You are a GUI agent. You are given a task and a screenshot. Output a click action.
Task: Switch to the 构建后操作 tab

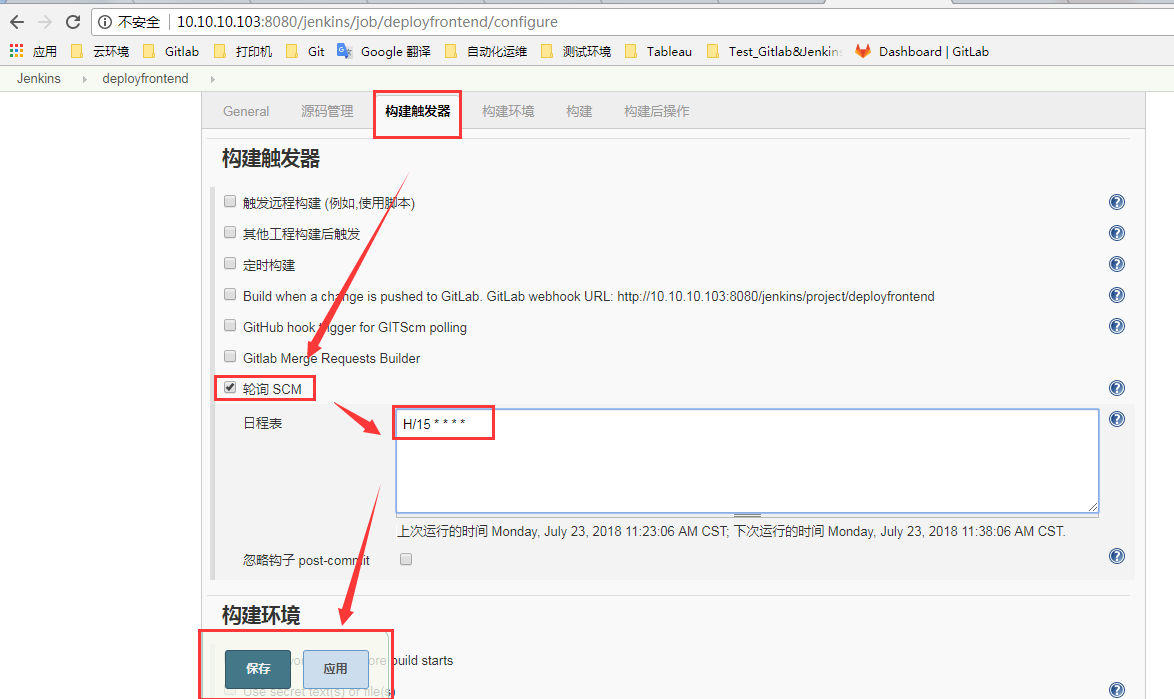click(657, 112)
